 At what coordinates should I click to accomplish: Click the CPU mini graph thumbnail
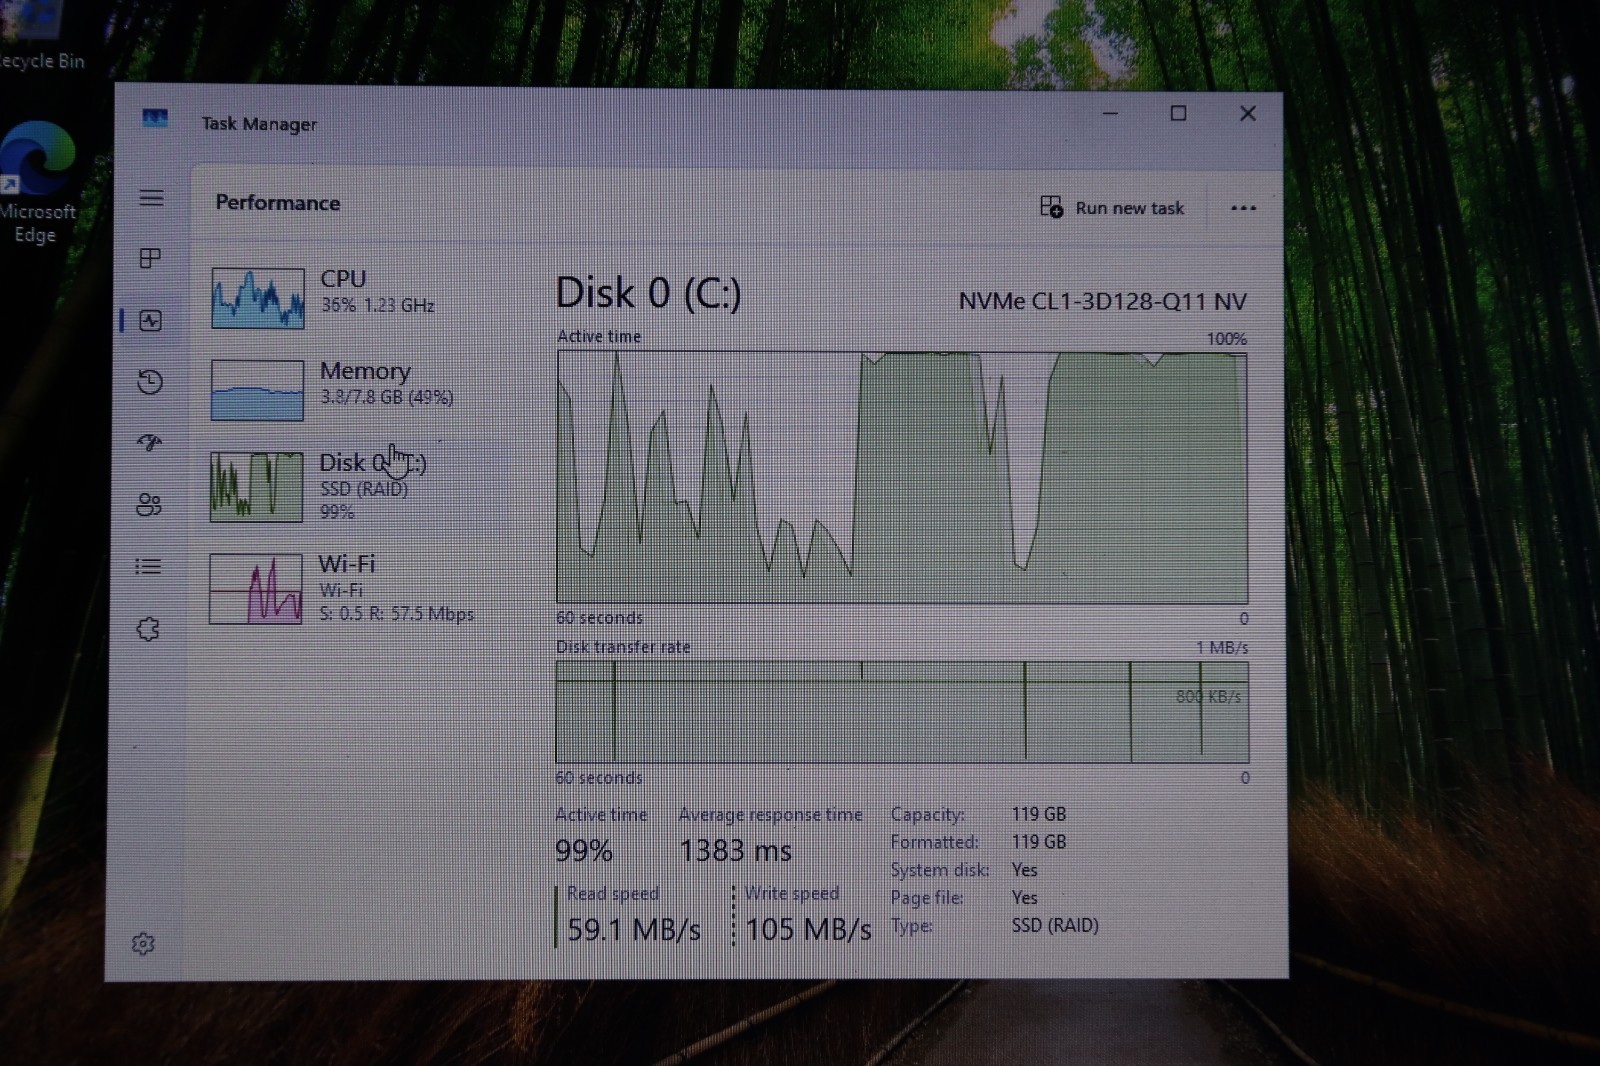click(258, 298)
